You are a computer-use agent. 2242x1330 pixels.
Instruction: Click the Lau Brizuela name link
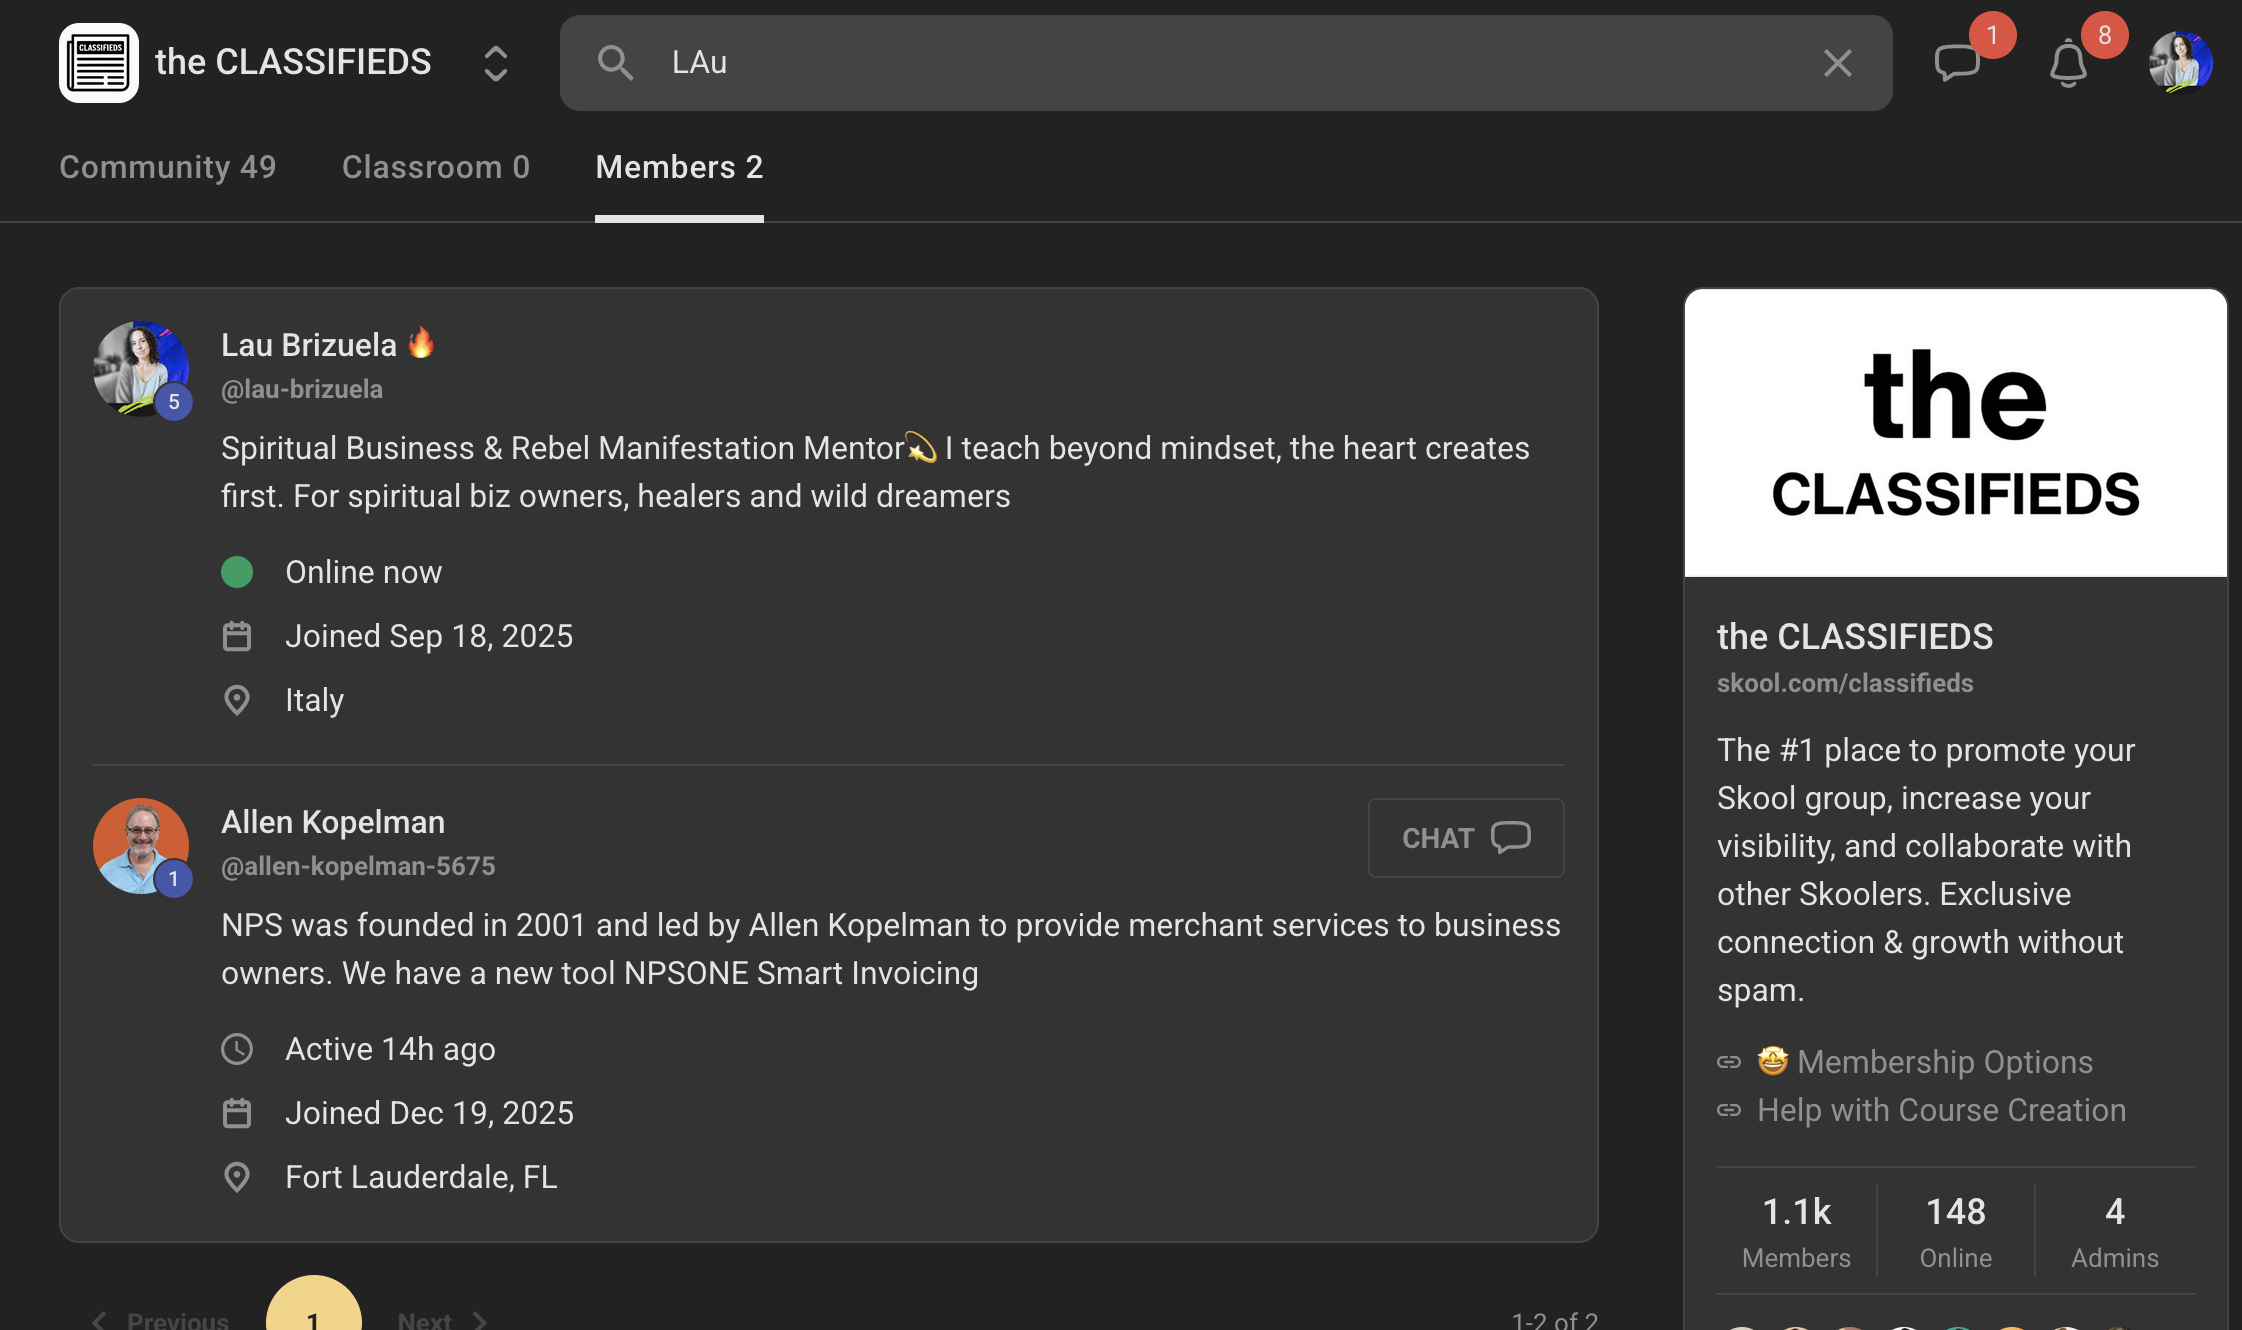(x=308, y=345)
